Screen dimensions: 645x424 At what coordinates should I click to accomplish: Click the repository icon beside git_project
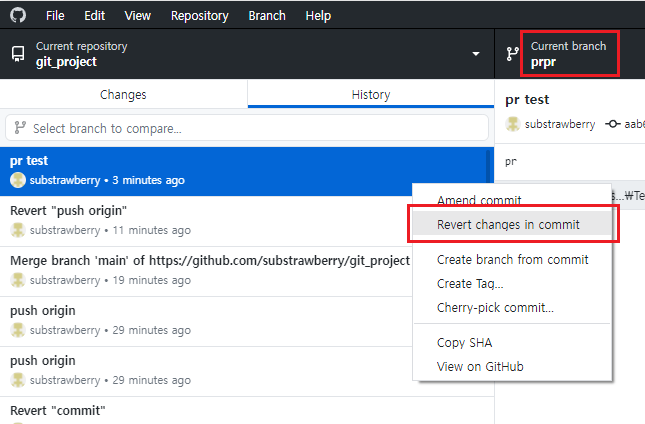coord(18,54)
